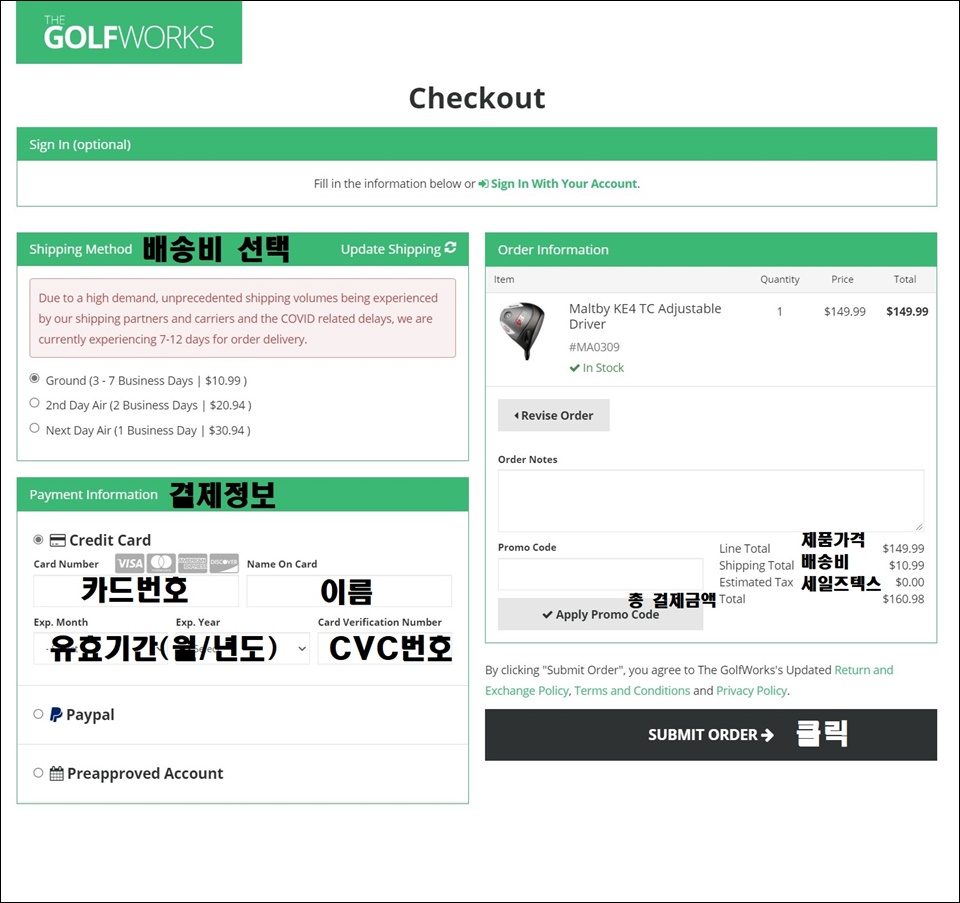Click the credit card icon beside Credit Card

pyautogui.click(x=58, y=540)
